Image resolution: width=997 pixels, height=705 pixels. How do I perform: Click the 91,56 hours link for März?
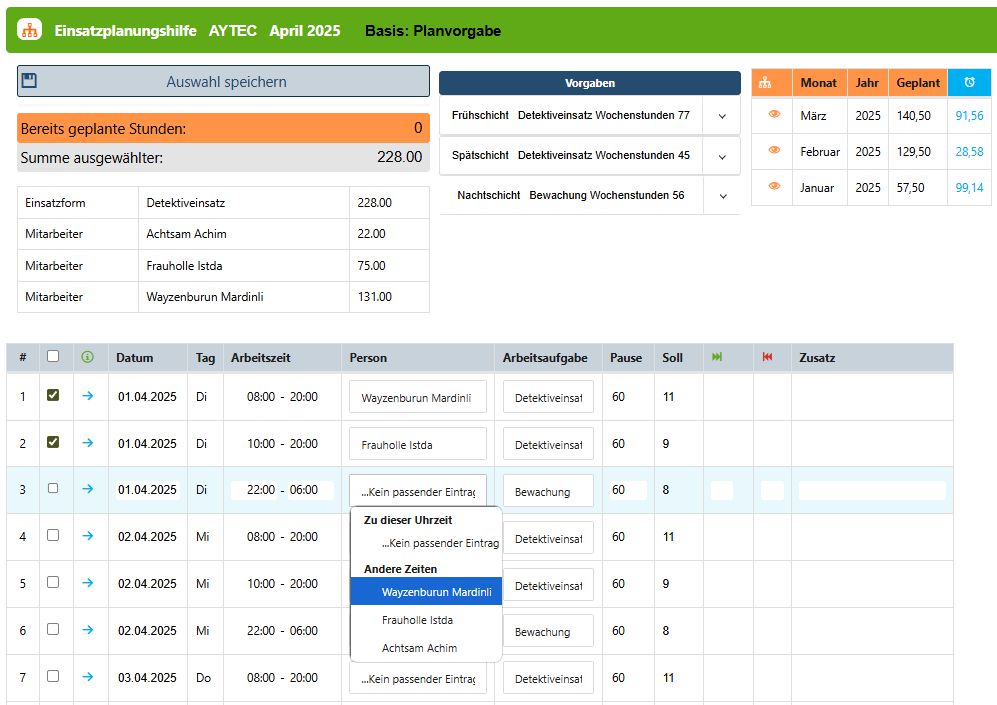[x=969, y=116]
